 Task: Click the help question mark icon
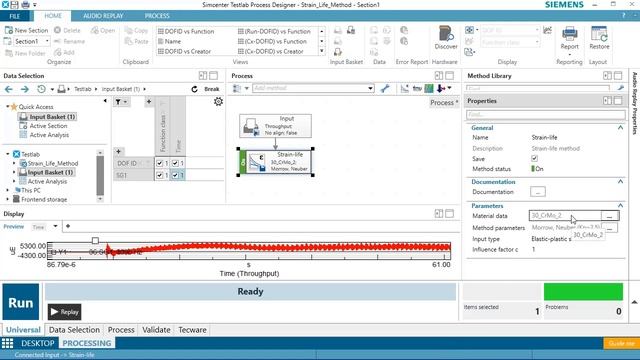coord(623,16)
